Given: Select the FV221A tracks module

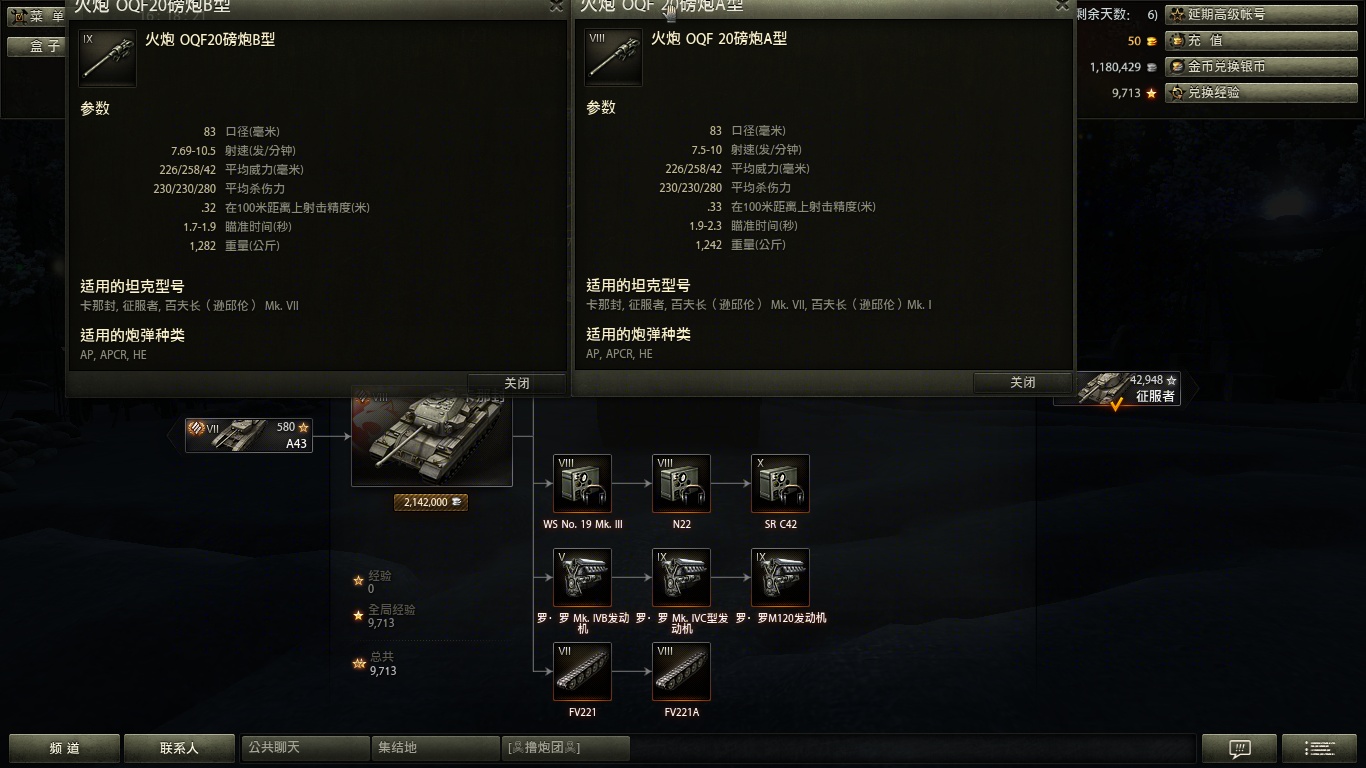Looking at the screenshot, I should (681, 672).
